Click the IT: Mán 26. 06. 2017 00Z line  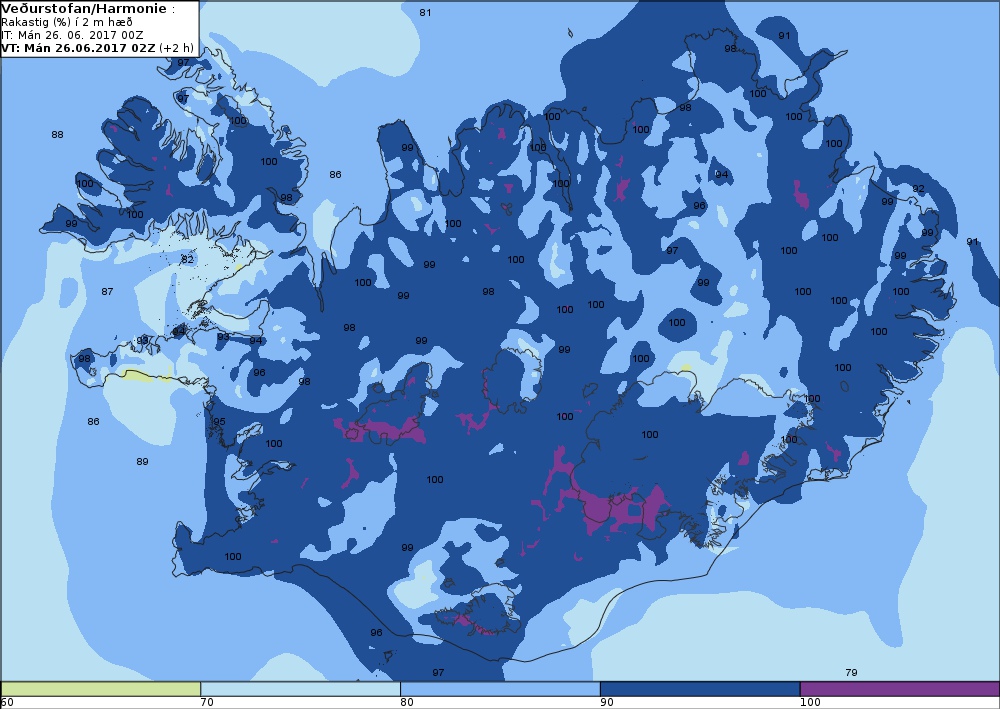(x=72, y=35)
